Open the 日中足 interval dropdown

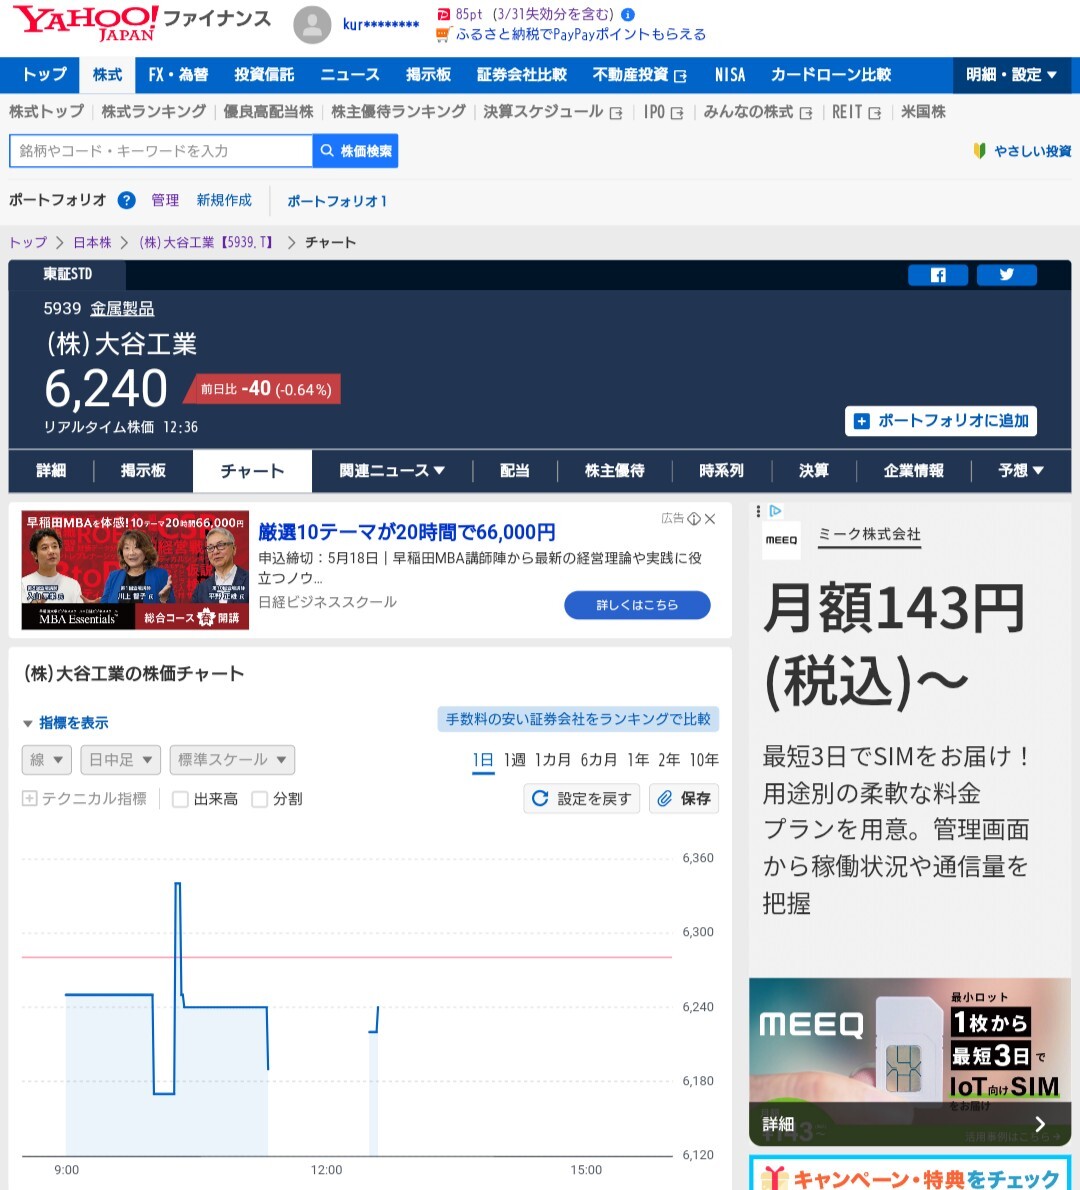click(121, 760)
